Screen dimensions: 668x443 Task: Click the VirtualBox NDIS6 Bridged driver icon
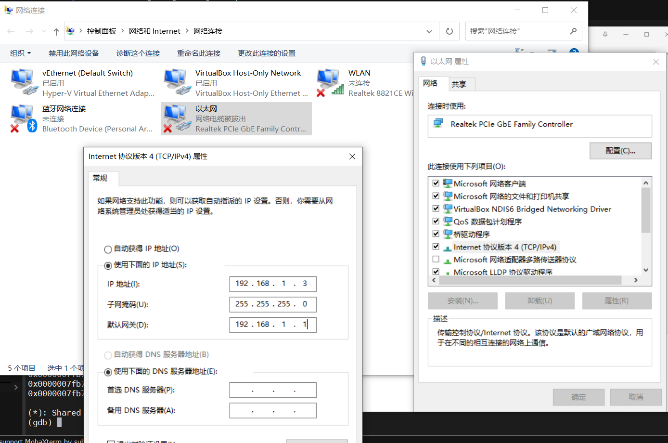(447, 208)
